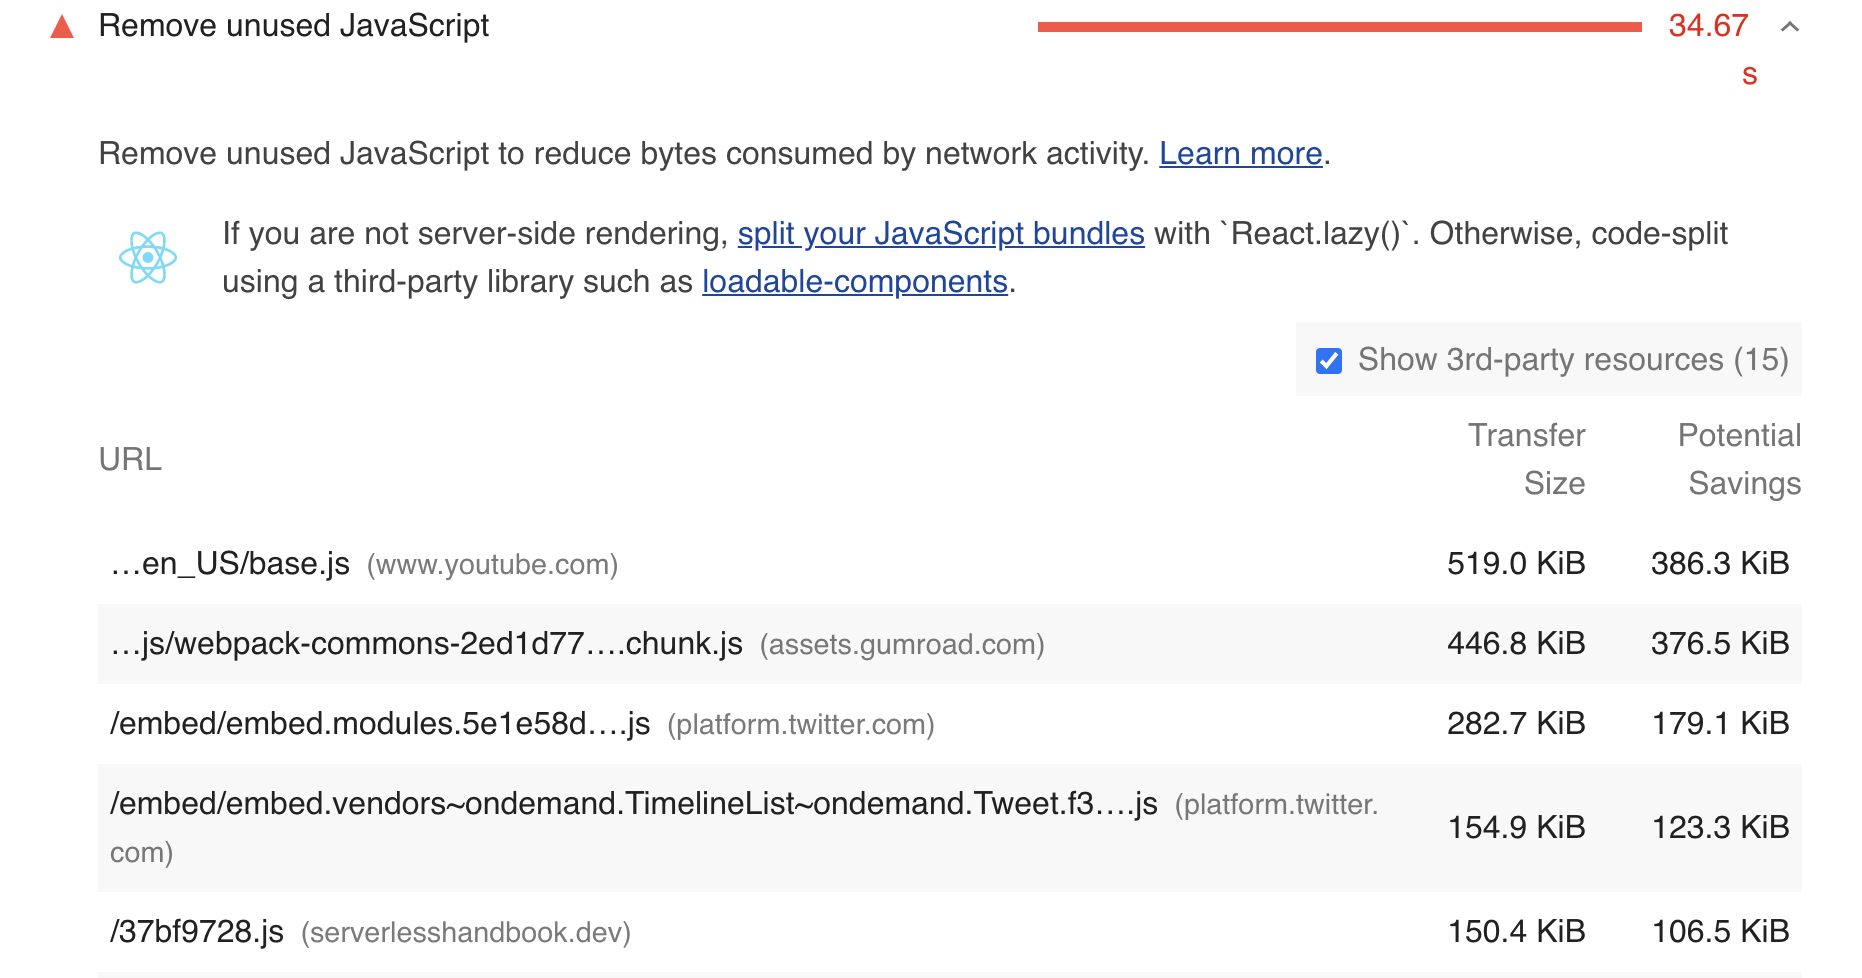1862x978 pixels.
Task: Open the en_US/base.js URL
Action: (230, 563)
